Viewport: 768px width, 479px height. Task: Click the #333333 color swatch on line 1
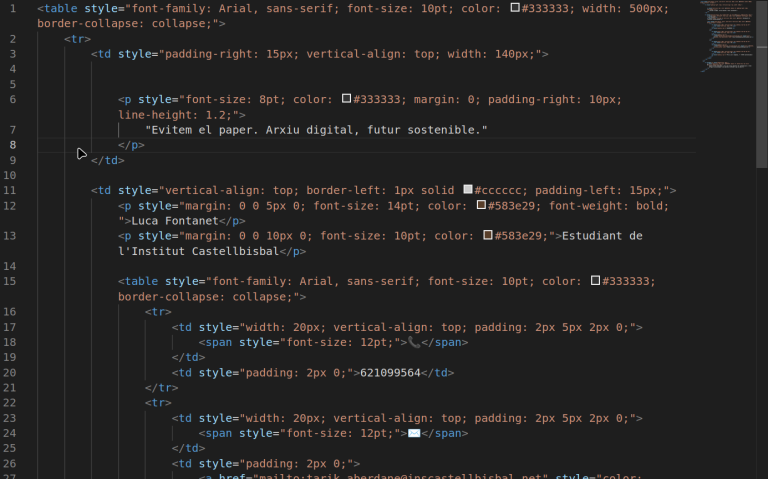coord(515,8)
